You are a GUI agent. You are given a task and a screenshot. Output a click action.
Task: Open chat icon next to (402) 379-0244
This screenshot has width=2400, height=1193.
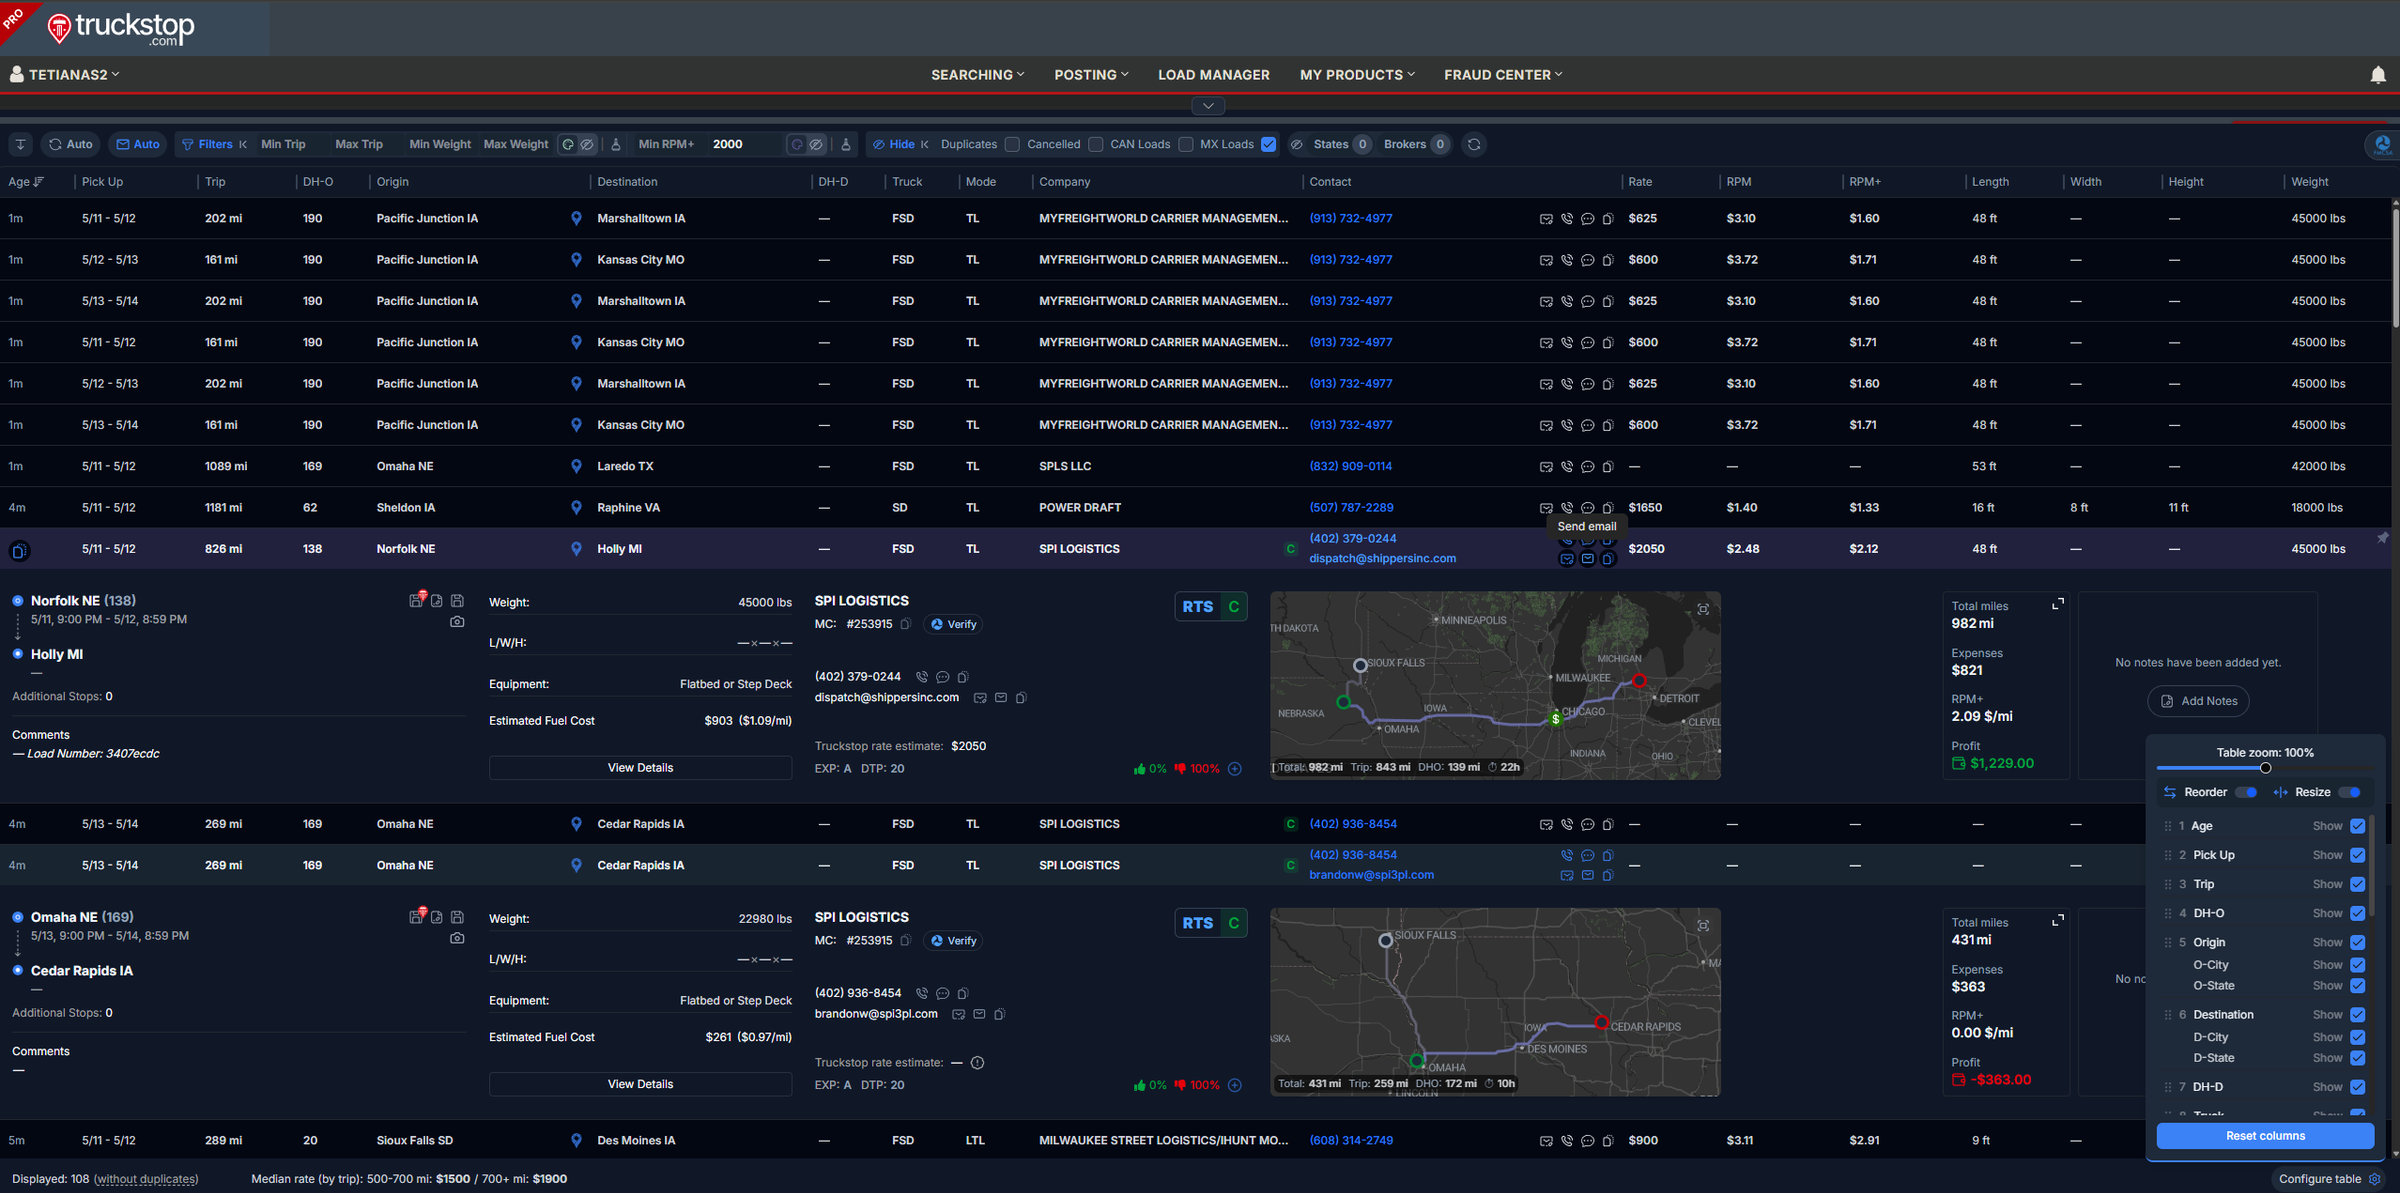tap(943, 677)
